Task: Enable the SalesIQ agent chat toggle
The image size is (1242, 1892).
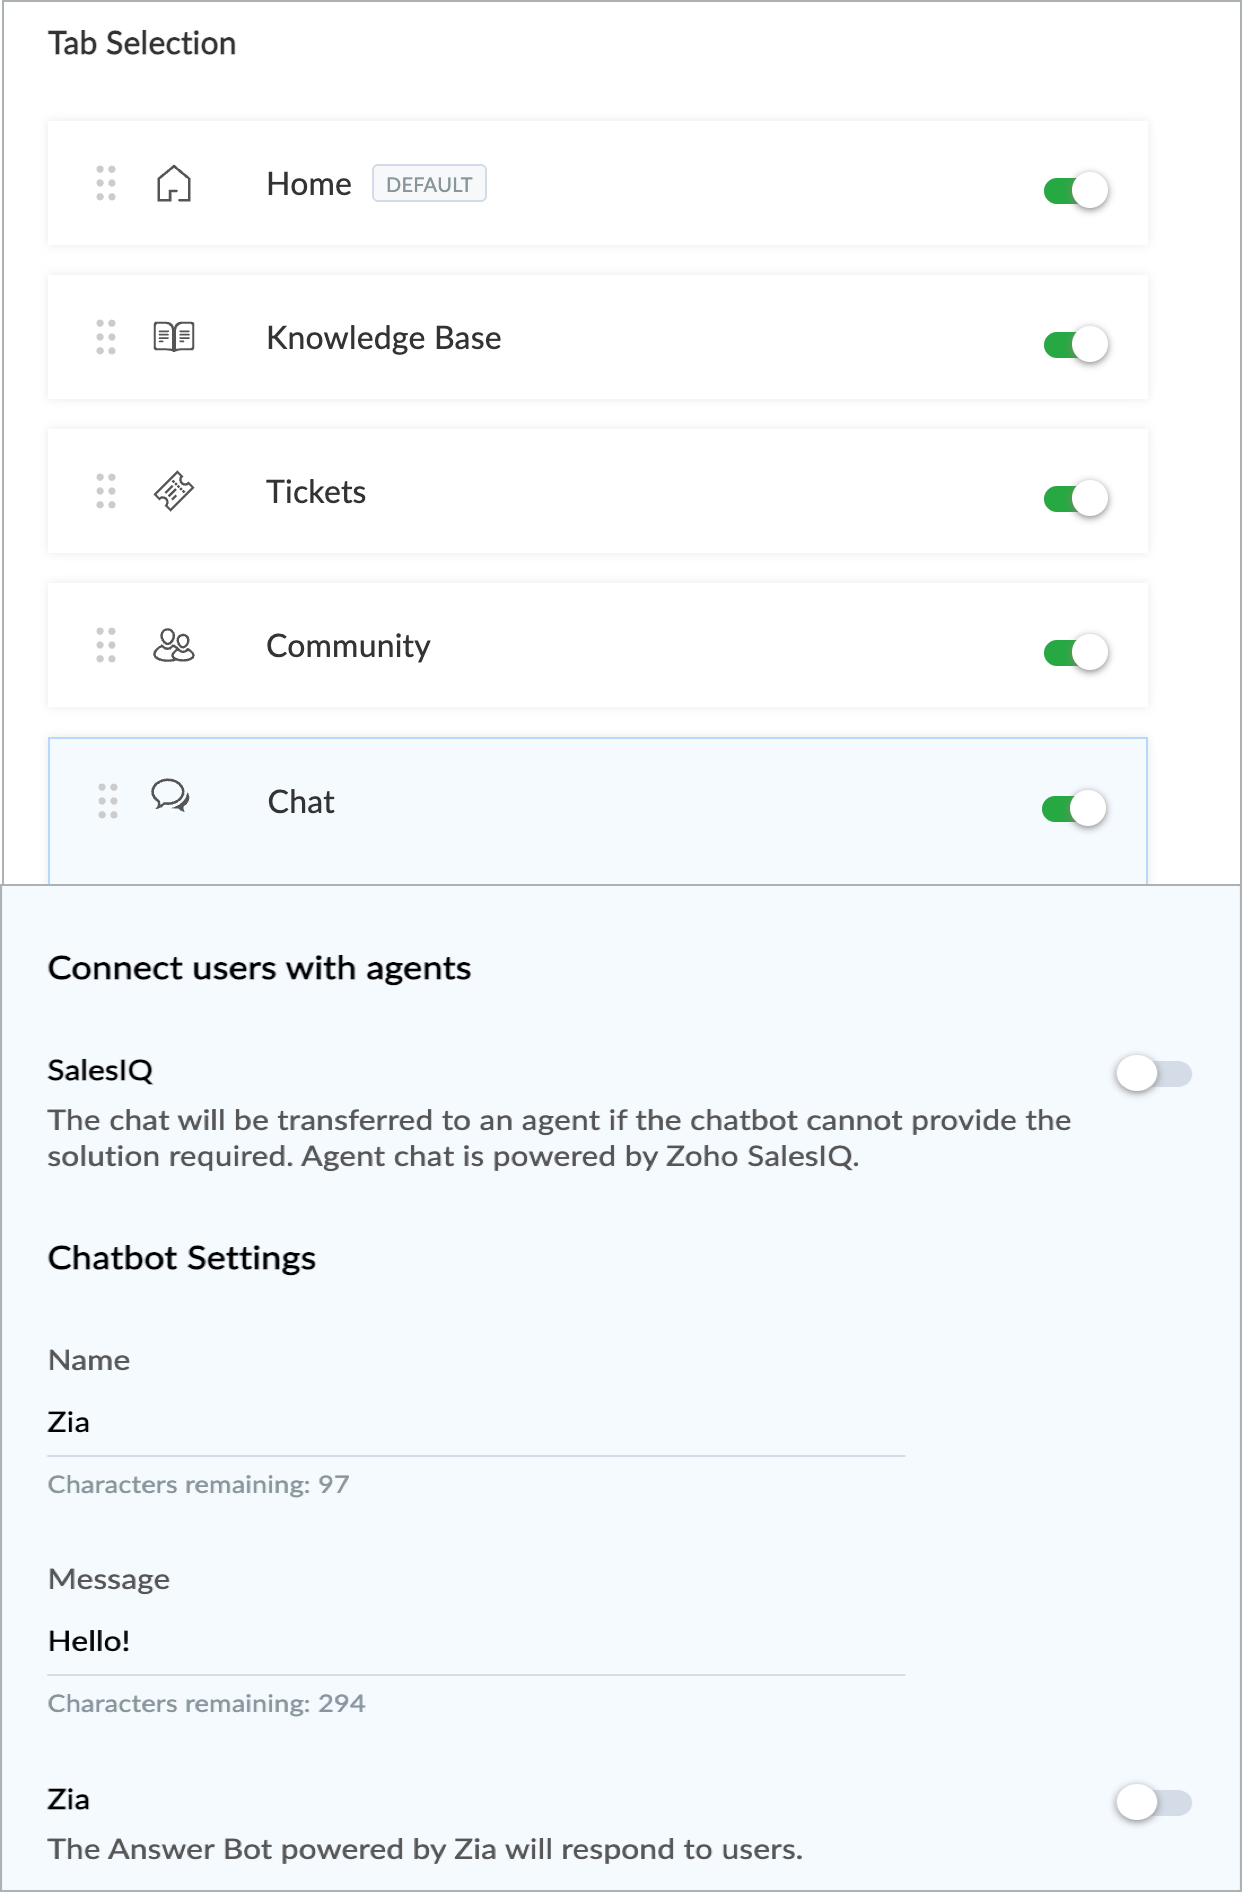Action: (1154, 1074)
